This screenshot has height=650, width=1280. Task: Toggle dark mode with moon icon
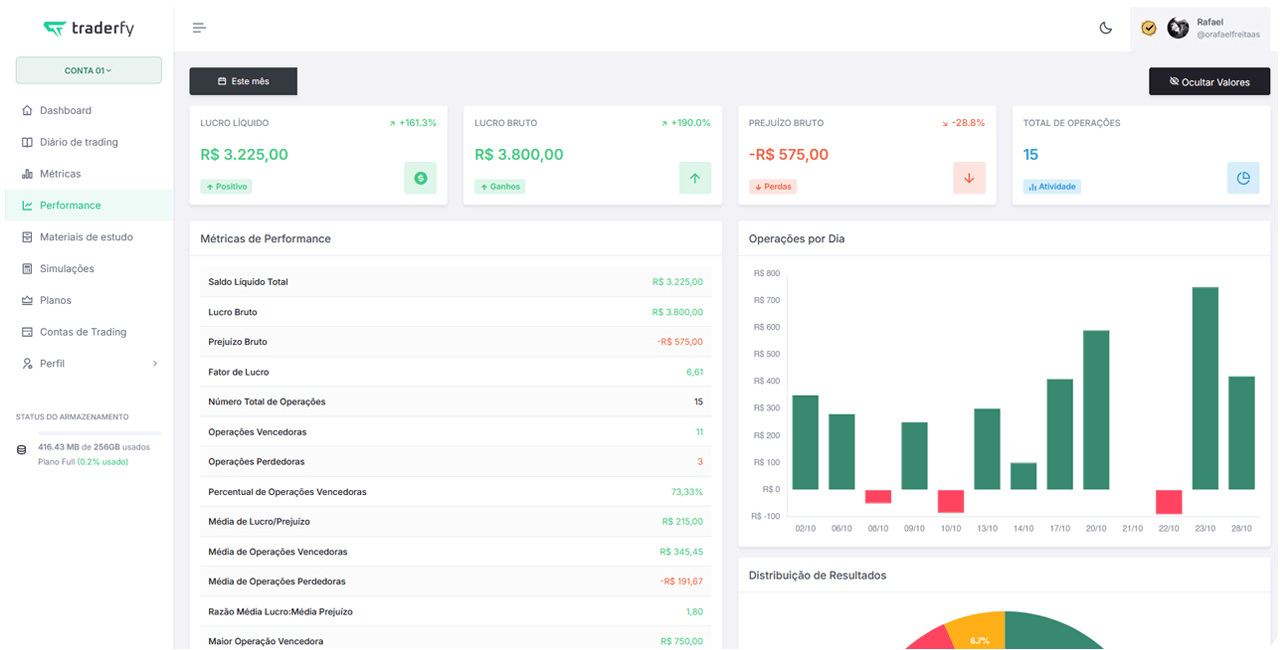point(1105,28)
